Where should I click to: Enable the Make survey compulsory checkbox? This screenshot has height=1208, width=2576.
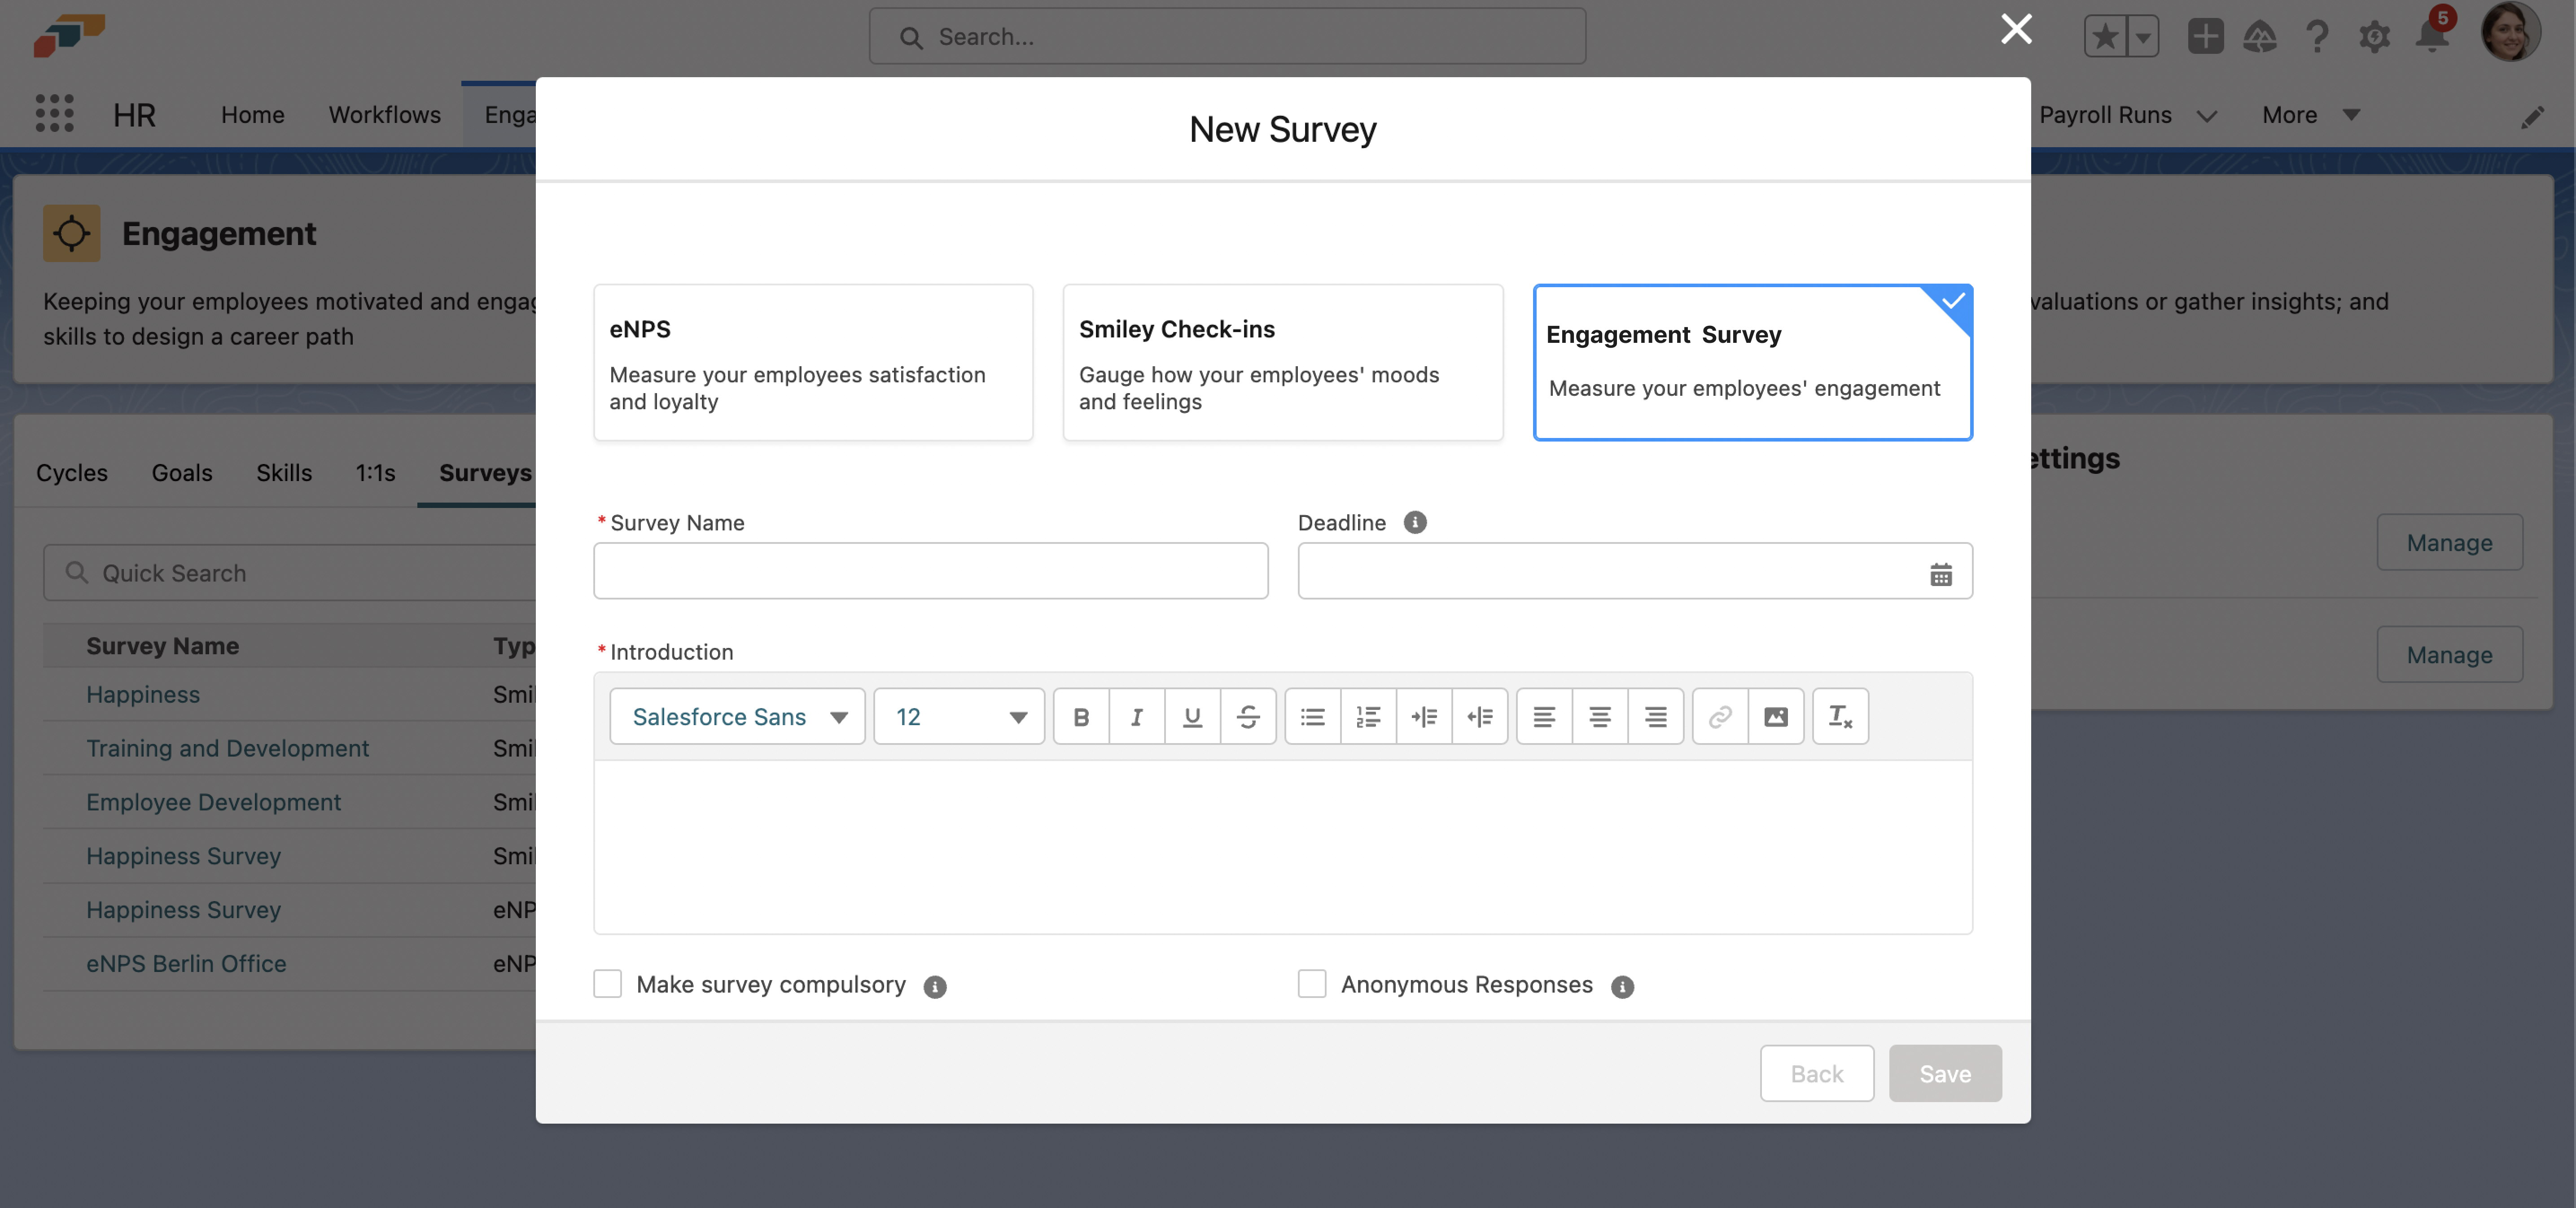point(607,984)
